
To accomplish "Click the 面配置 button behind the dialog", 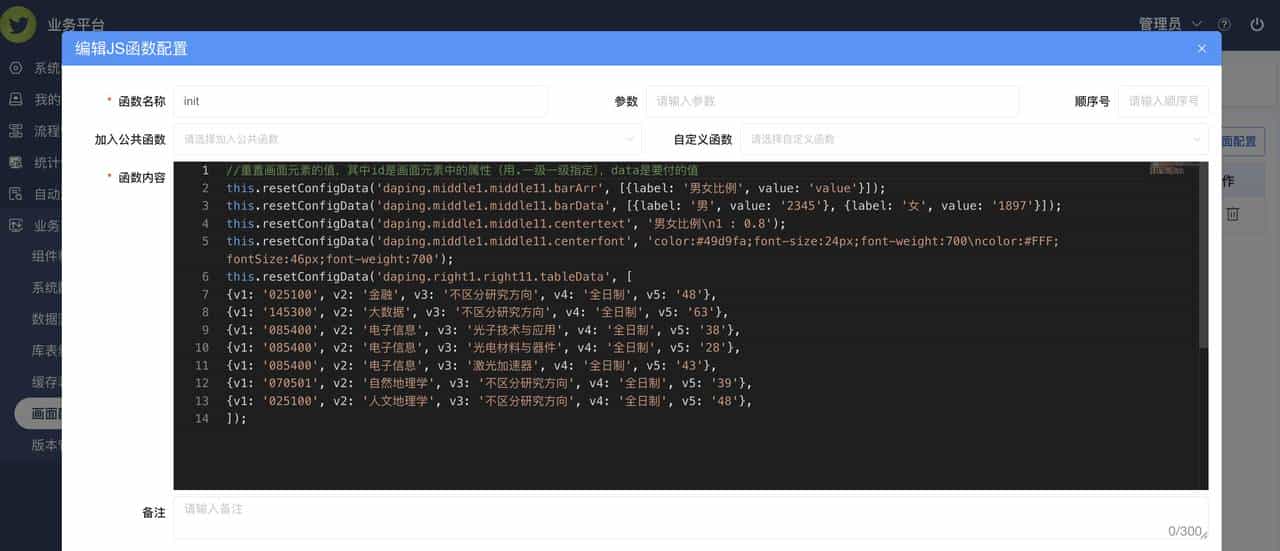I will pyautogui.click(x=1243, y=141).
